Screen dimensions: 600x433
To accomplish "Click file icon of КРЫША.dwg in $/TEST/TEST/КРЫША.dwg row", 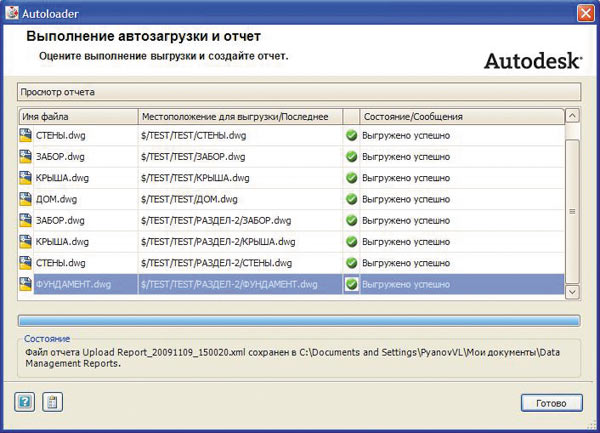I will coord(26,178).
